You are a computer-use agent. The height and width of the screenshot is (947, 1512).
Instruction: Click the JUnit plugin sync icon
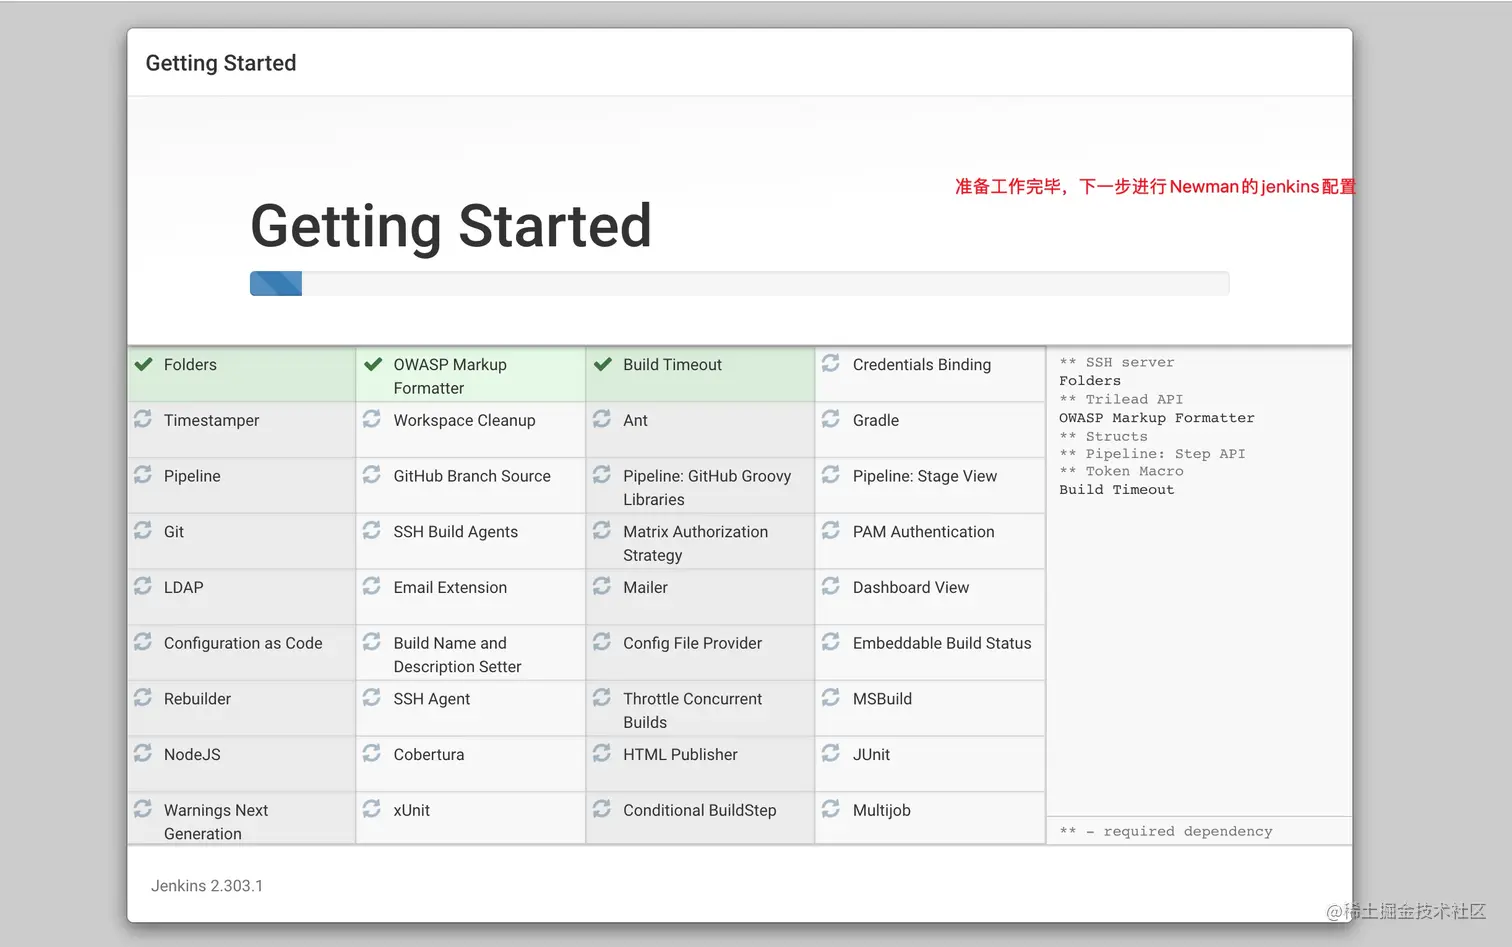(x=831, y=753)
